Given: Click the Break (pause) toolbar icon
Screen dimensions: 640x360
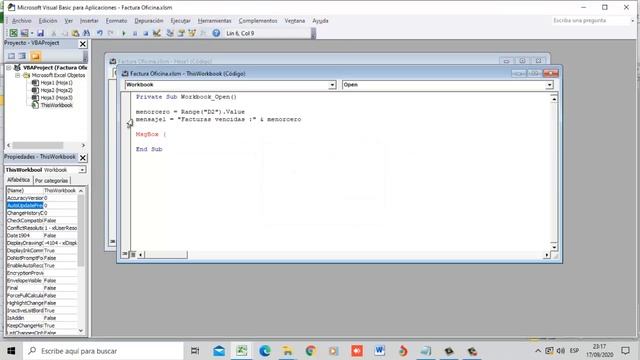Looking at the screenshot, I should pyautogui.click(x=135, y=33).
